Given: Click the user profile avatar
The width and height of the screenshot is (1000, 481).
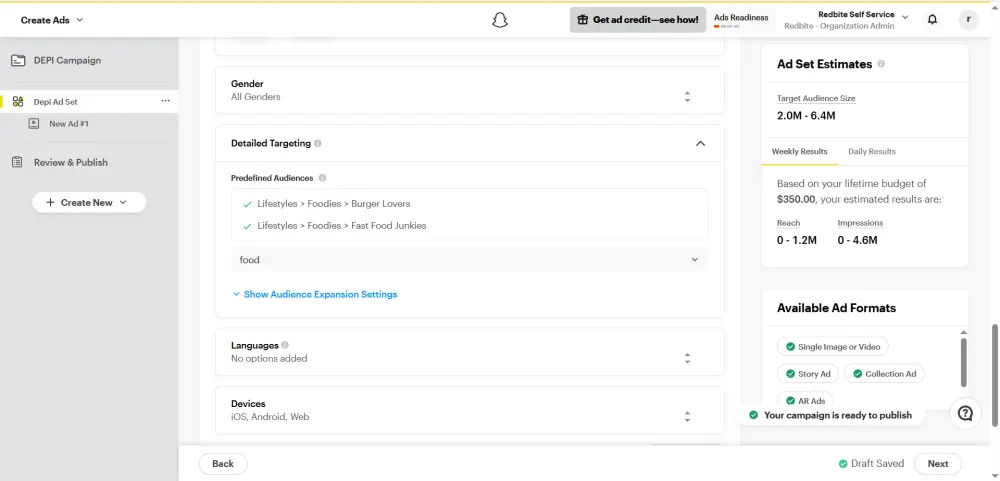Looking at the screenshot, I should pos(968,19).
